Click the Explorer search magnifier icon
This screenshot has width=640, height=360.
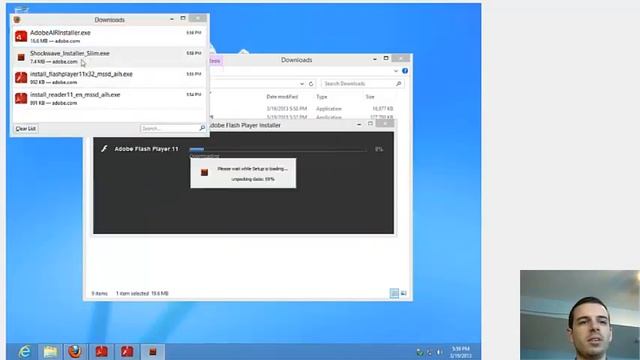pyautogui.click(x=399, y=84)
